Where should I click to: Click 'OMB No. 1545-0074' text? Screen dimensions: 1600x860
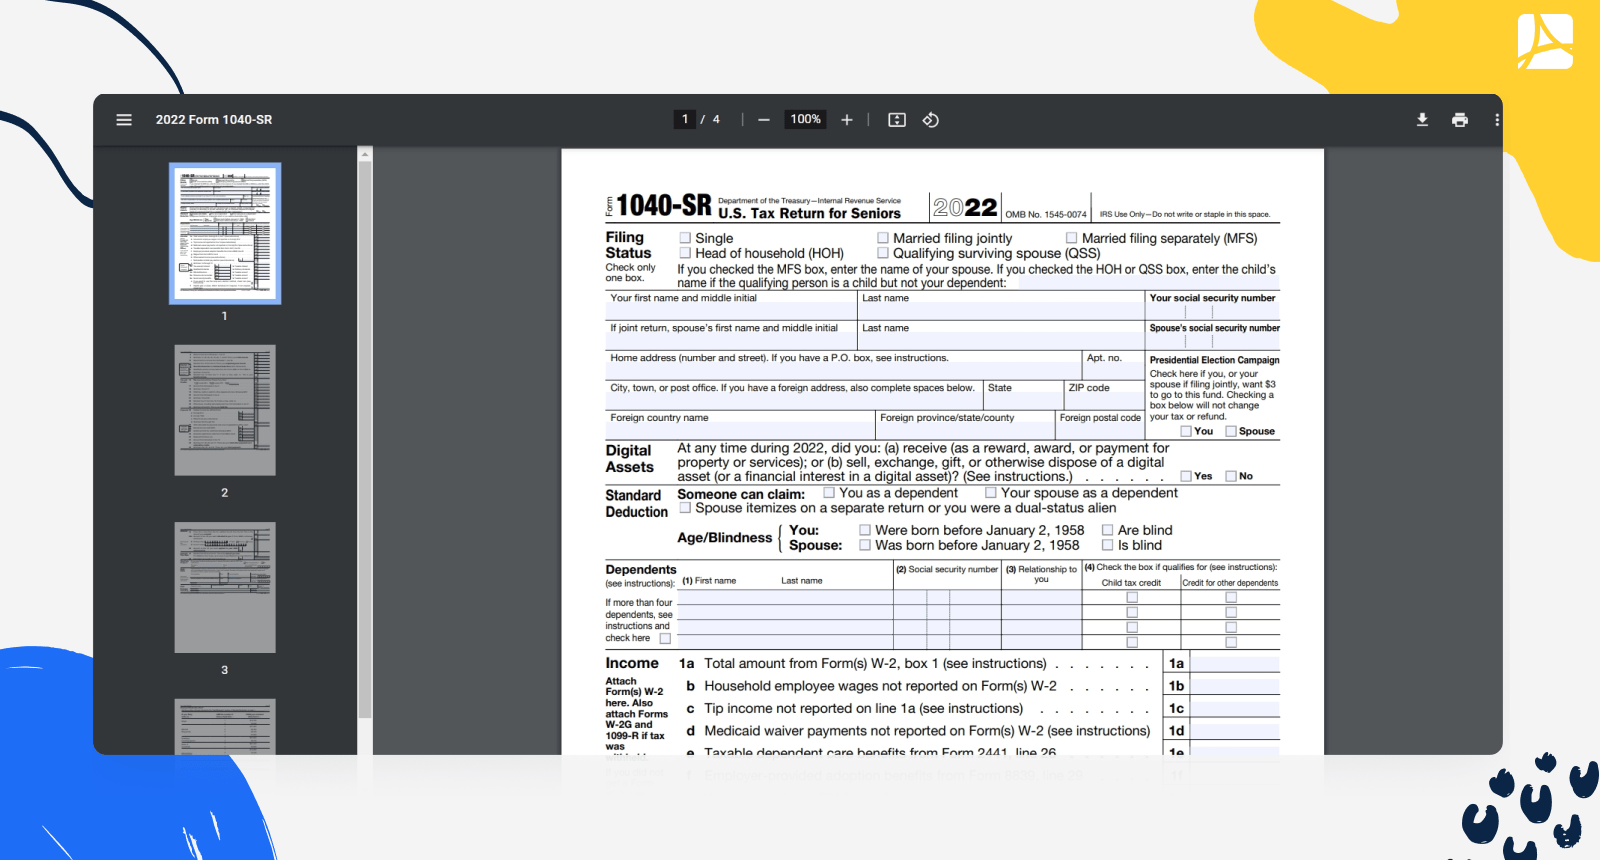click(1046, 214)
